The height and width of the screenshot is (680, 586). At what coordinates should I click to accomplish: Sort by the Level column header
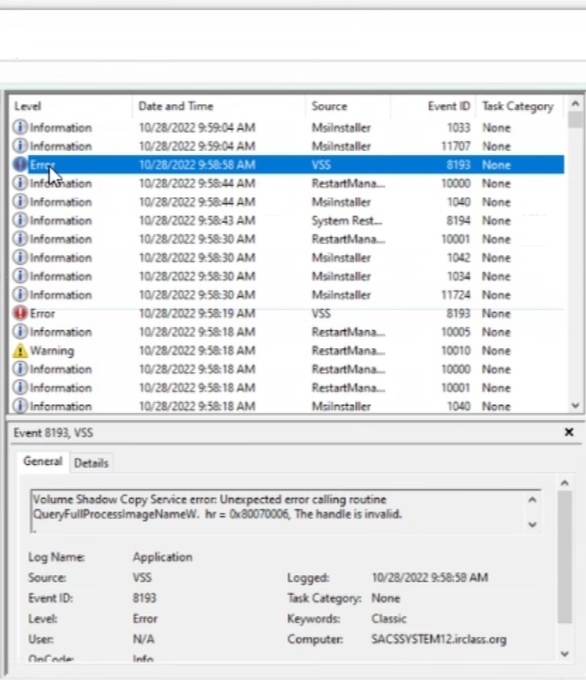pyautogui.click(x=71, y=106)
